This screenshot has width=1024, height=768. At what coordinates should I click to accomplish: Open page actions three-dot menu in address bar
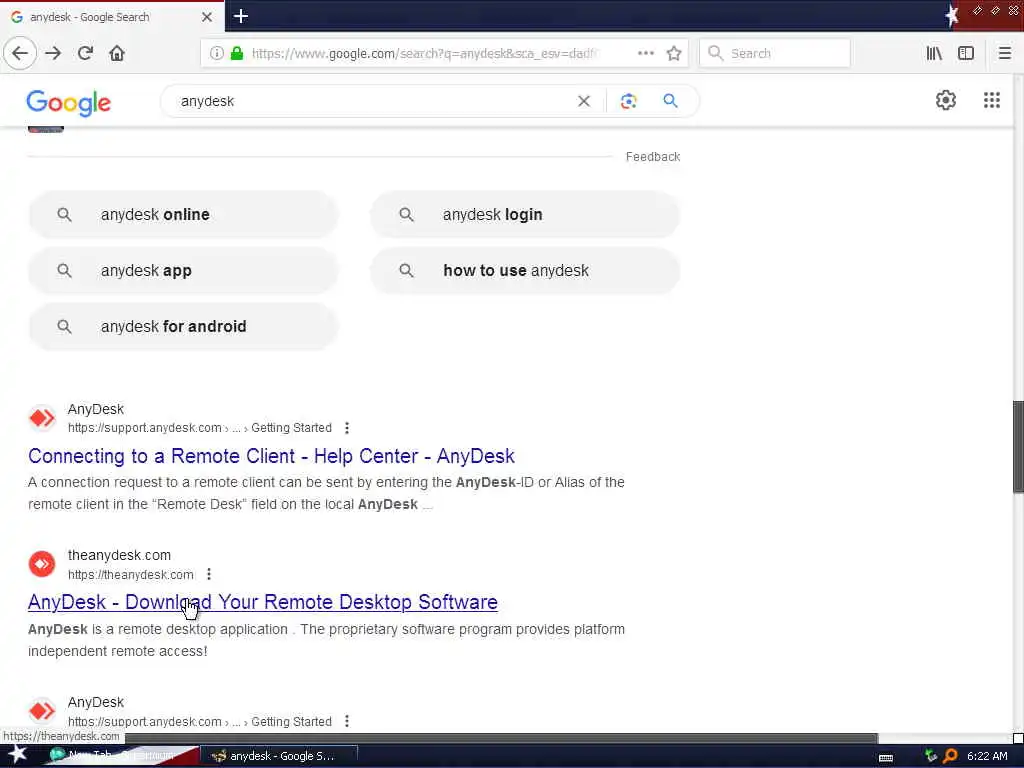(646, 53)
